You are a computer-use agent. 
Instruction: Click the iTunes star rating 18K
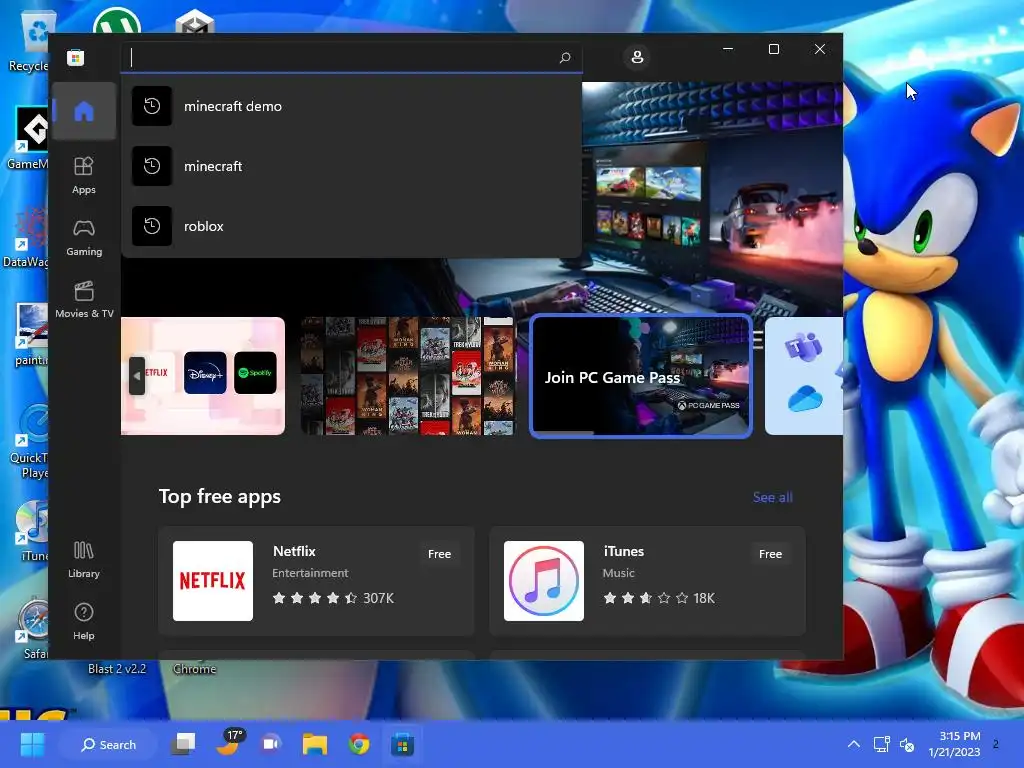click(x=659, y=598)
